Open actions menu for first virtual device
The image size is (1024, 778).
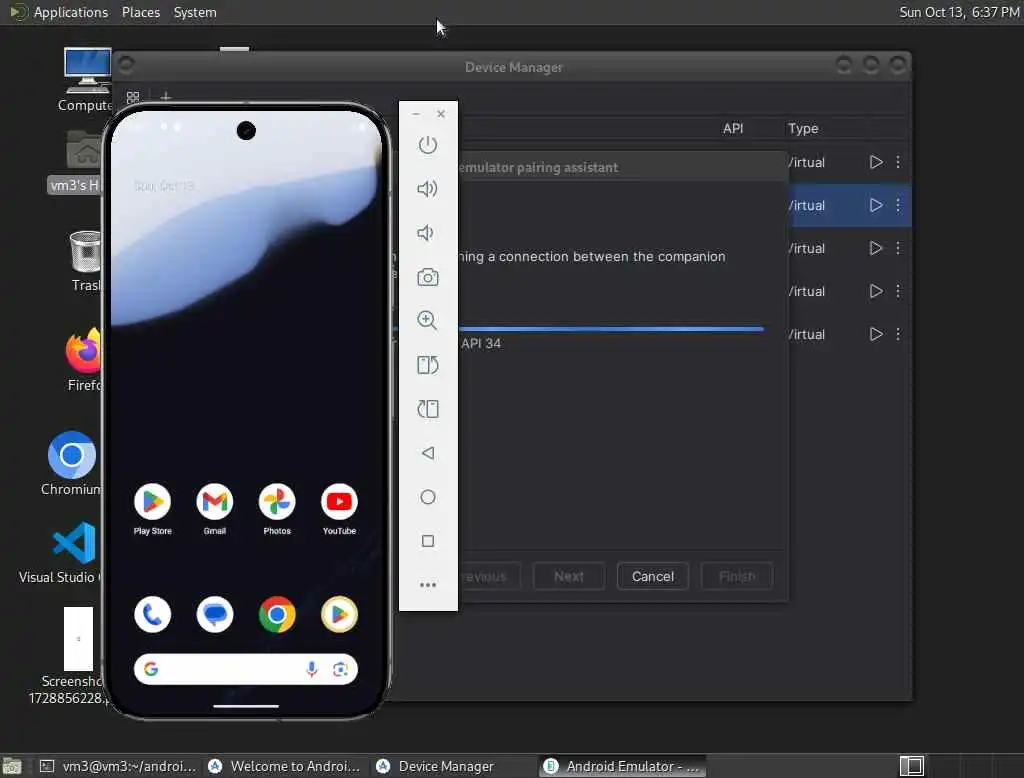point(898,162)
